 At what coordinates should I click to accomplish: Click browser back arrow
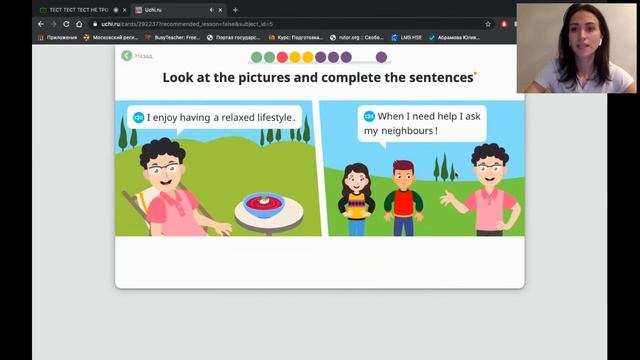coord(41,24)
